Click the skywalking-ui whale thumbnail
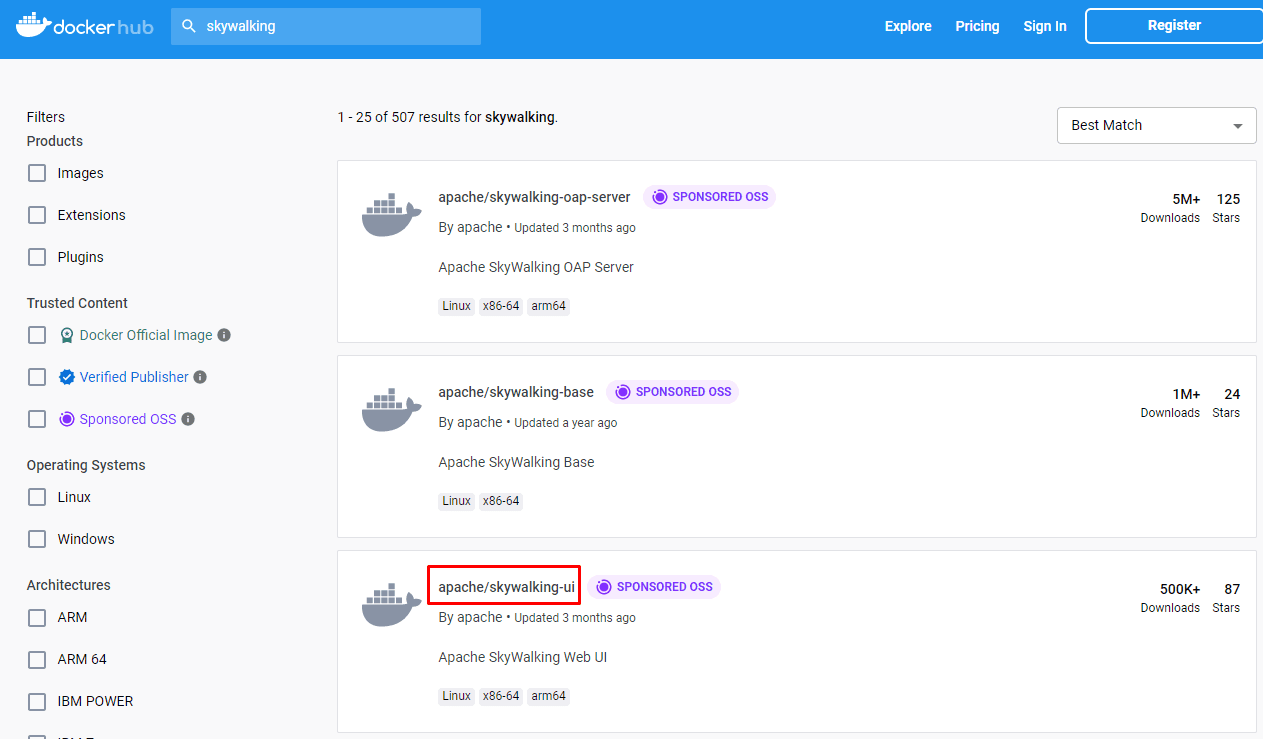Viewport: 1263px width, 739px height. (x=392, y=606)
